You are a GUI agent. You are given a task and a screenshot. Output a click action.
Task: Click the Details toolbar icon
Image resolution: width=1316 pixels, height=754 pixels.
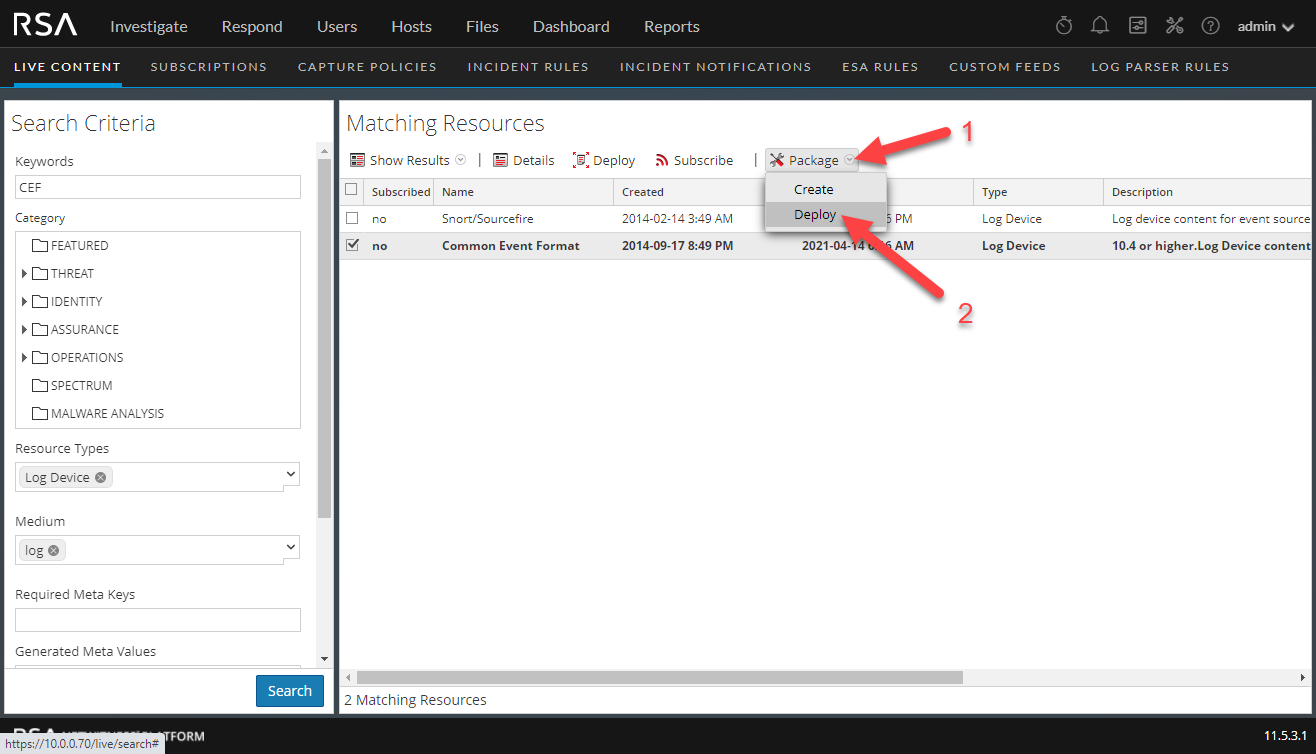501,160
